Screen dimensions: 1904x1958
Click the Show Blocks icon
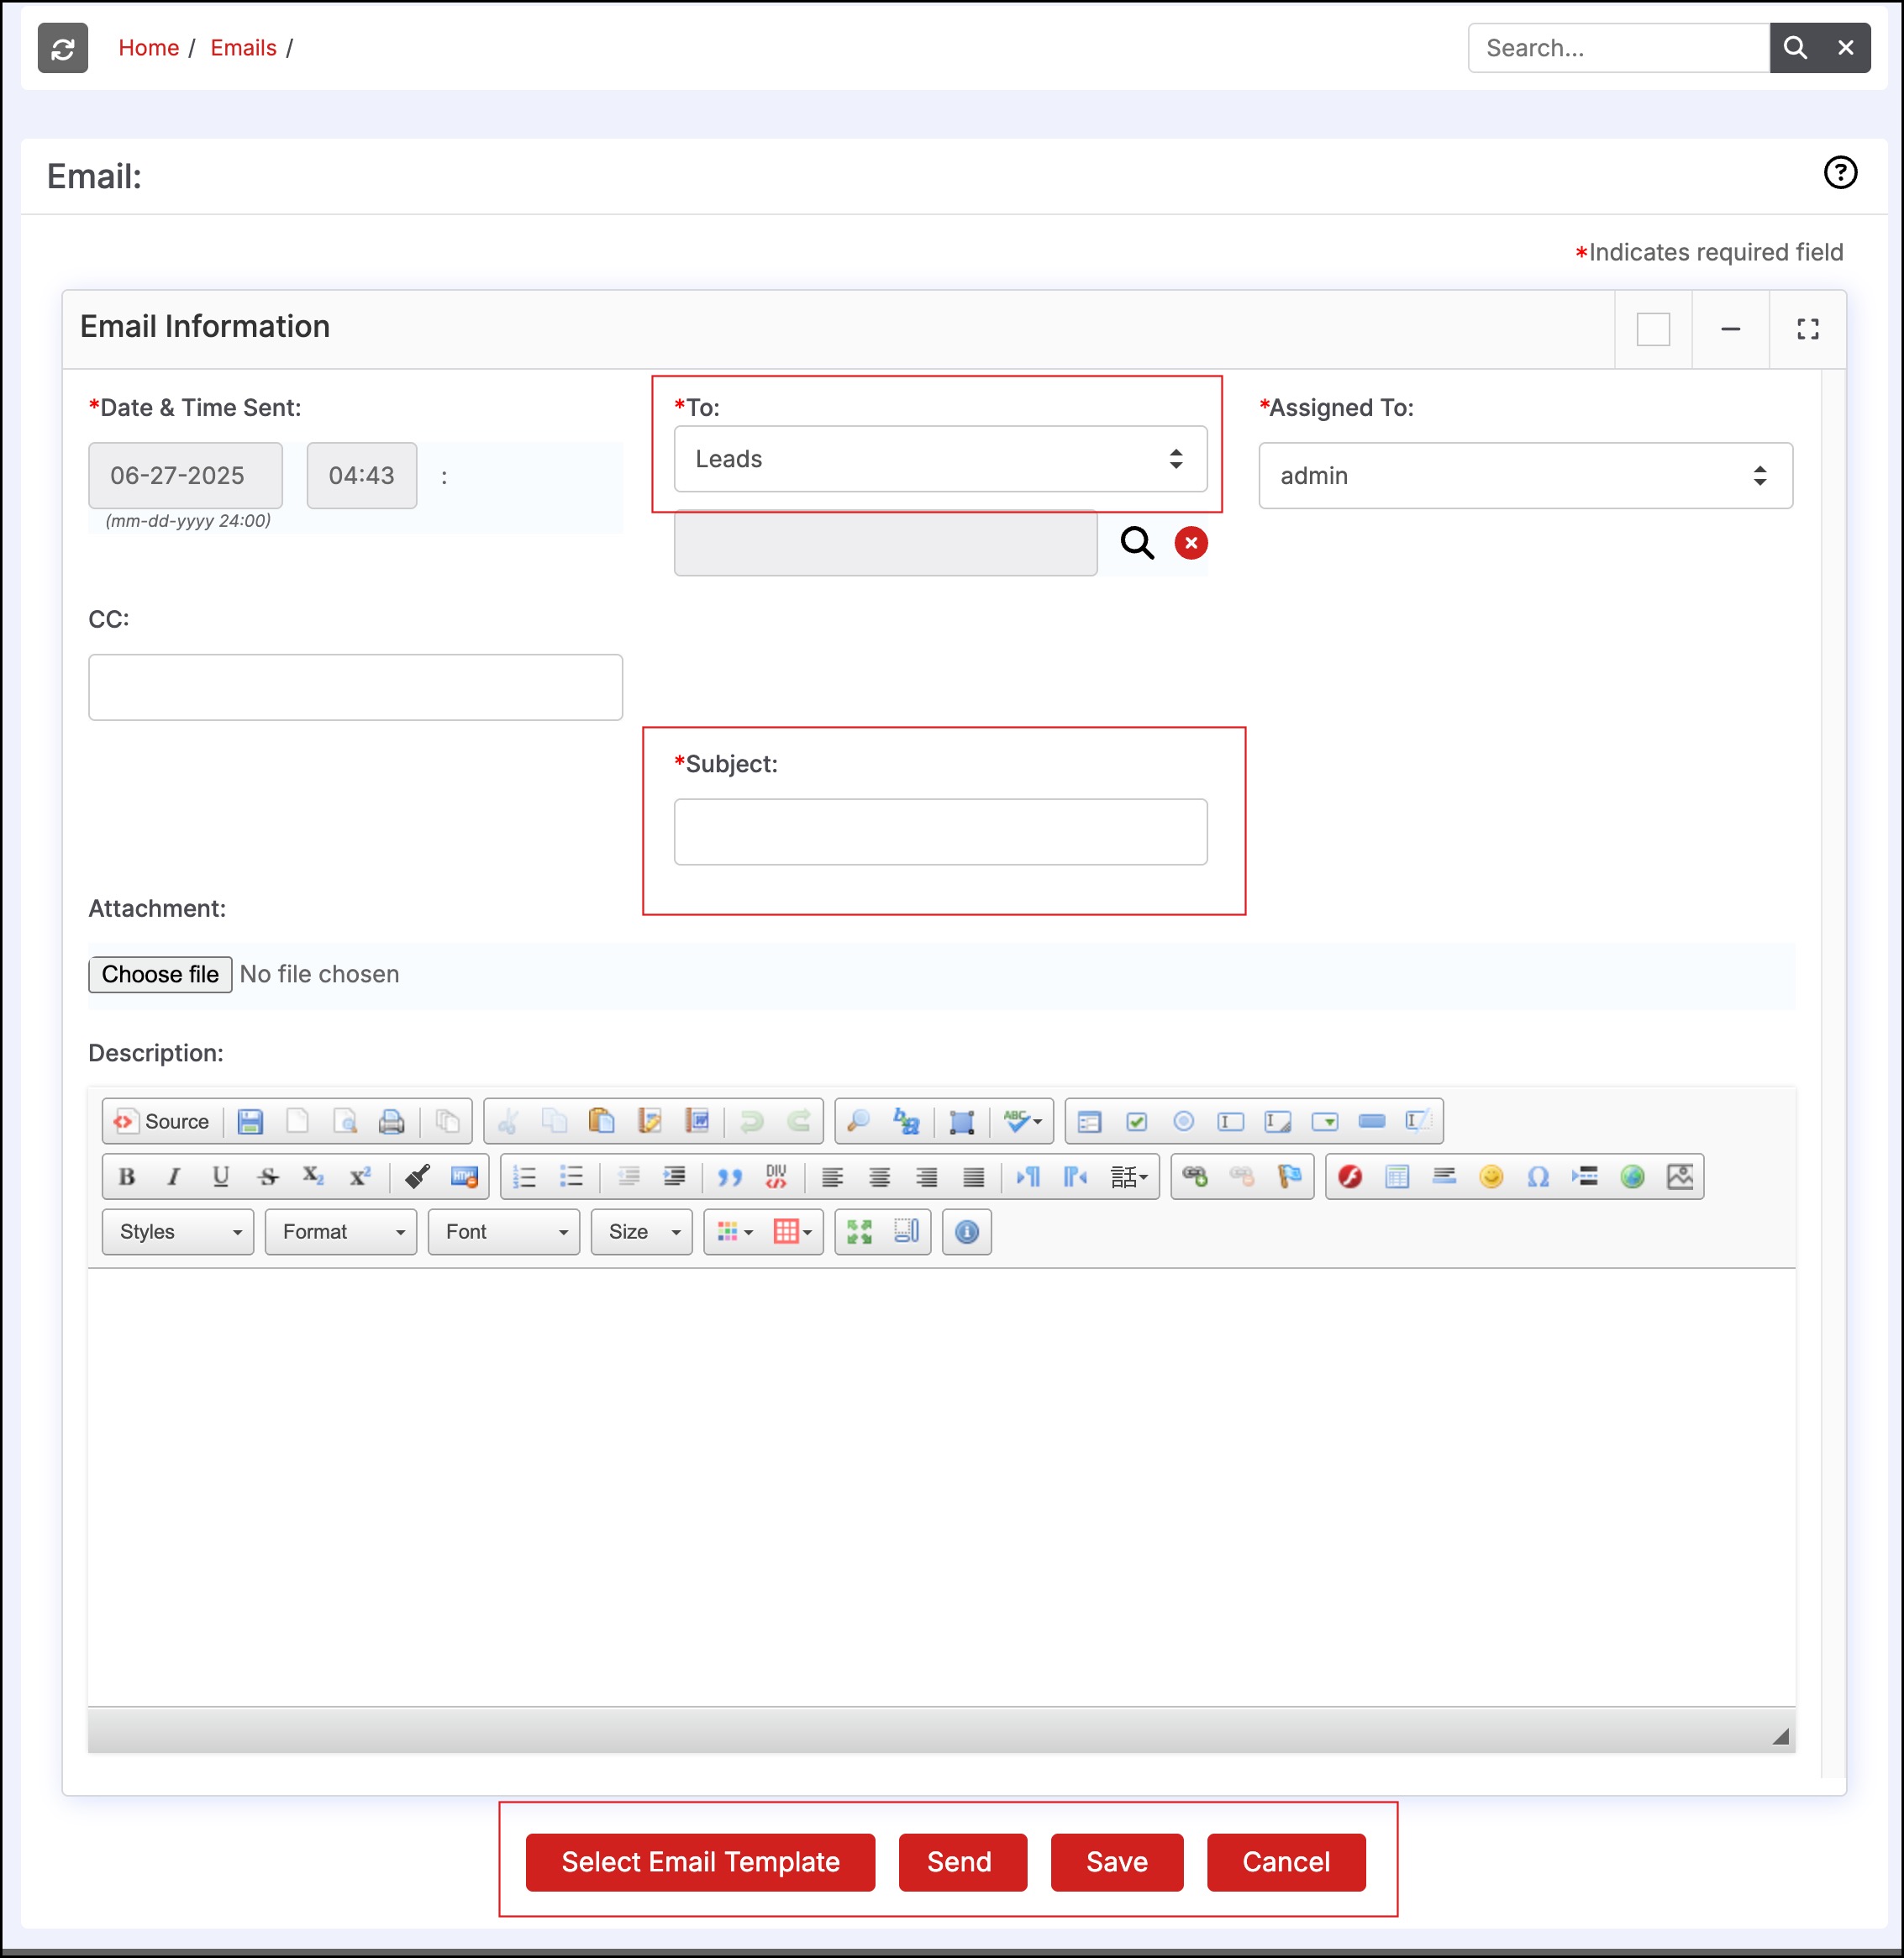[907, 1231]
